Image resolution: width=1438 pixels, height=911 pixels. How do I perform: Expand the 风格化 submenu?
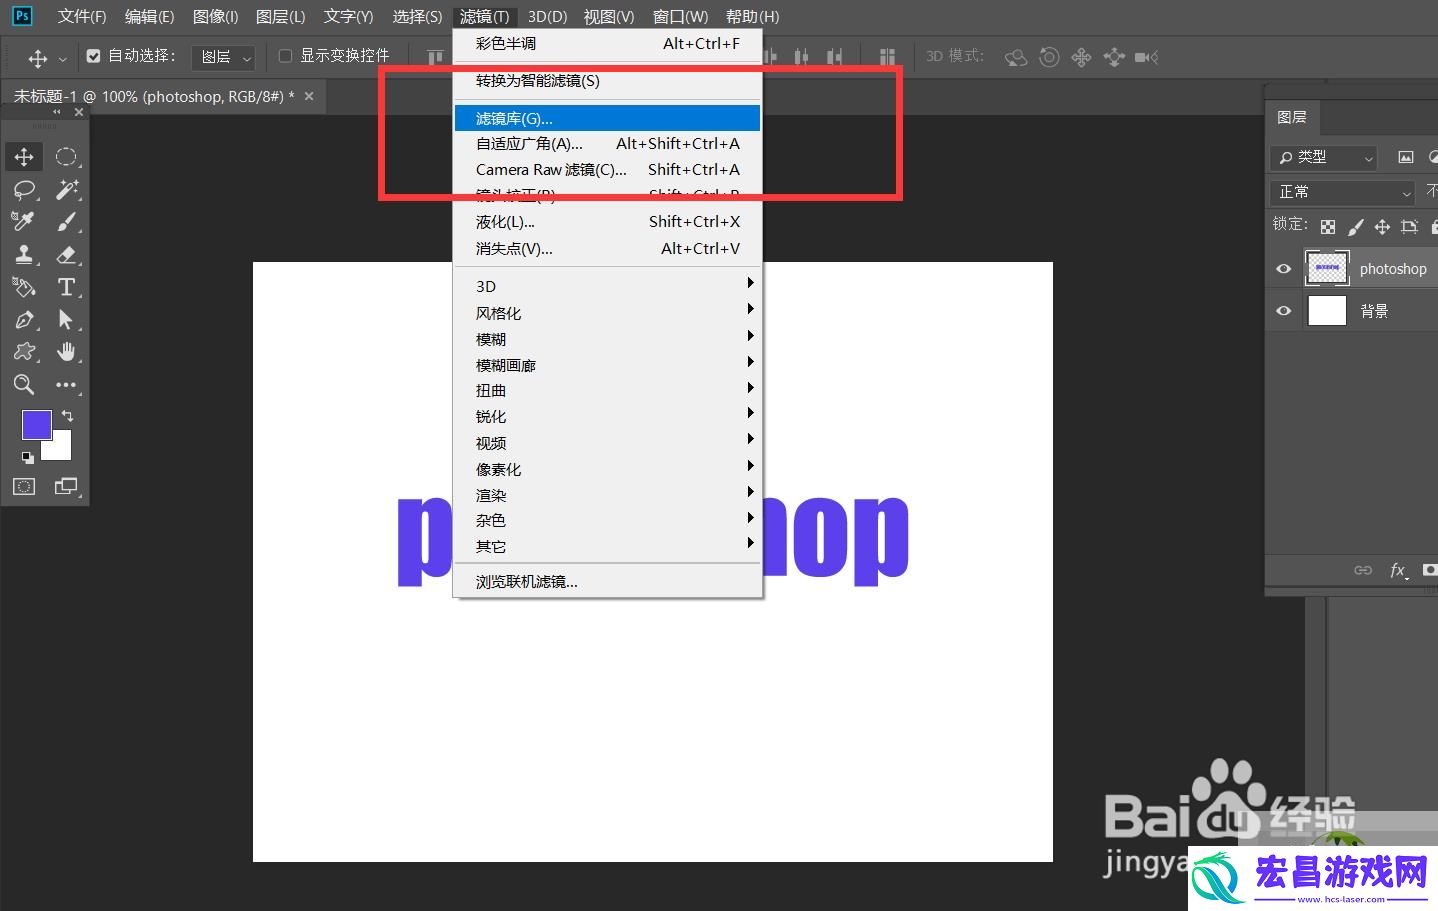tap(607, 313)
